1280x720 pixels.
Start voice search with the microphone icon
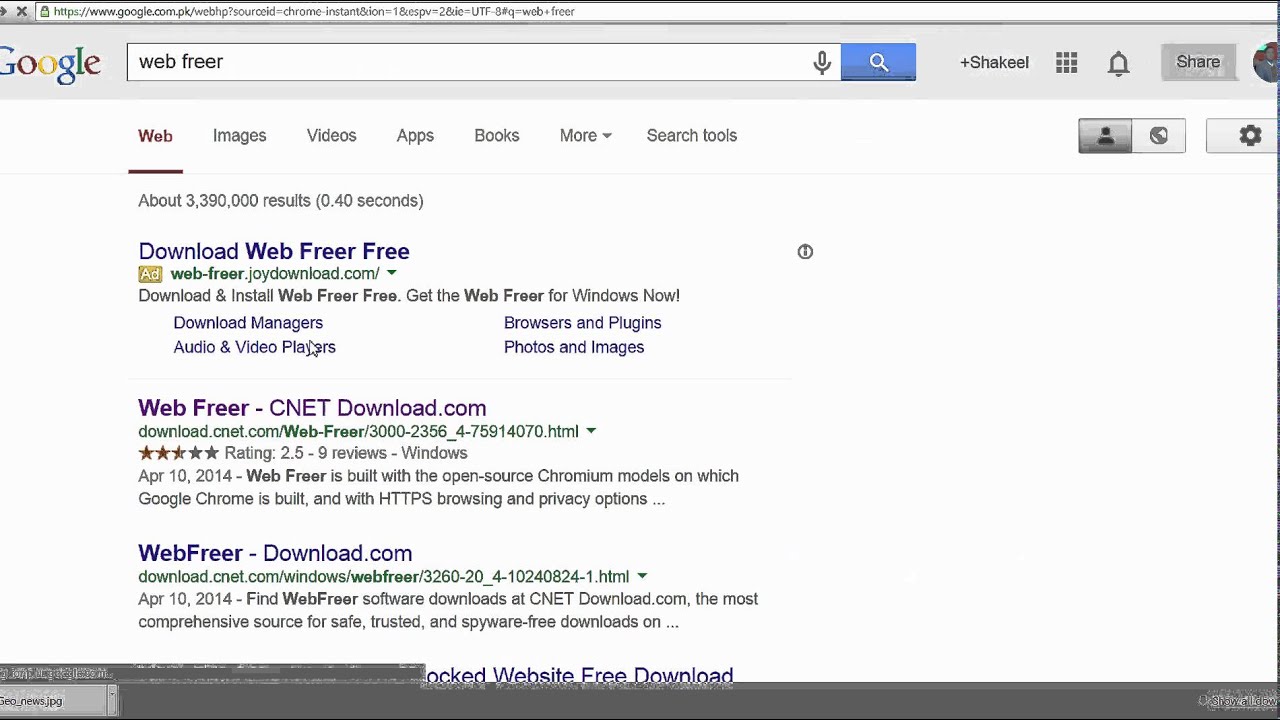click(x=822, y=62)
